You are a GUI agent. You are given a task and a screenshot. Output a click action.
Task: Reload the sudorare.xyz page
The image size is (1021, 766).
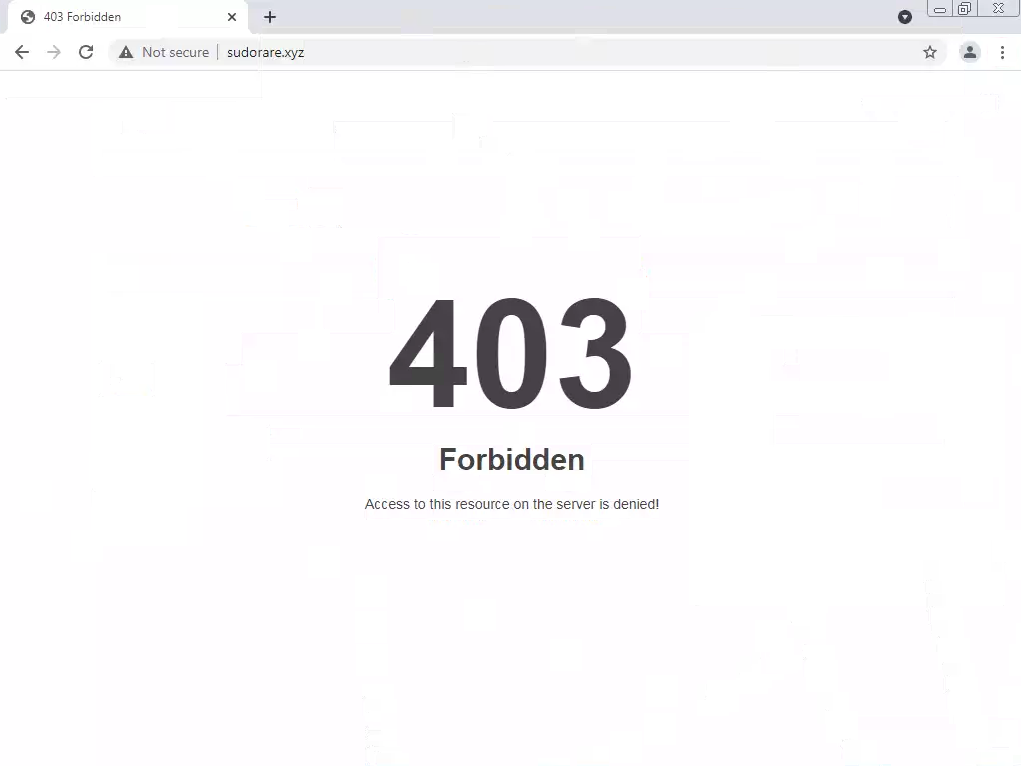[x=86, y=52]
